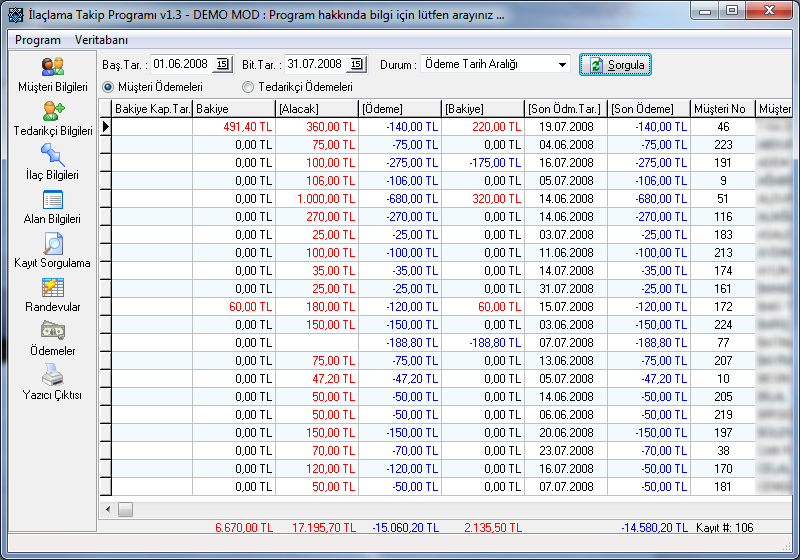Open Müşteri Bilgileri sidebar icon
This screenshot has width=800, height=560.
52,67
